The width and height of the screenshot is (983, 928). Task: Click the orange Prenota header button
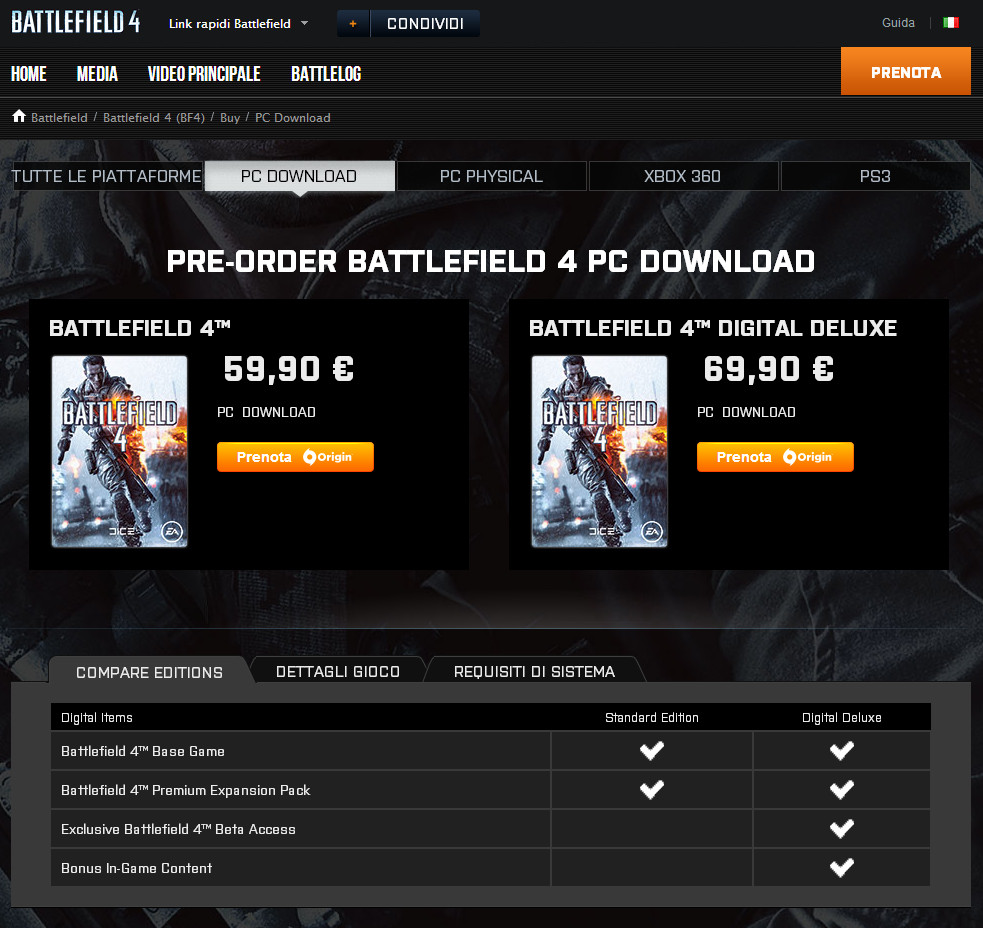point(906,71)
